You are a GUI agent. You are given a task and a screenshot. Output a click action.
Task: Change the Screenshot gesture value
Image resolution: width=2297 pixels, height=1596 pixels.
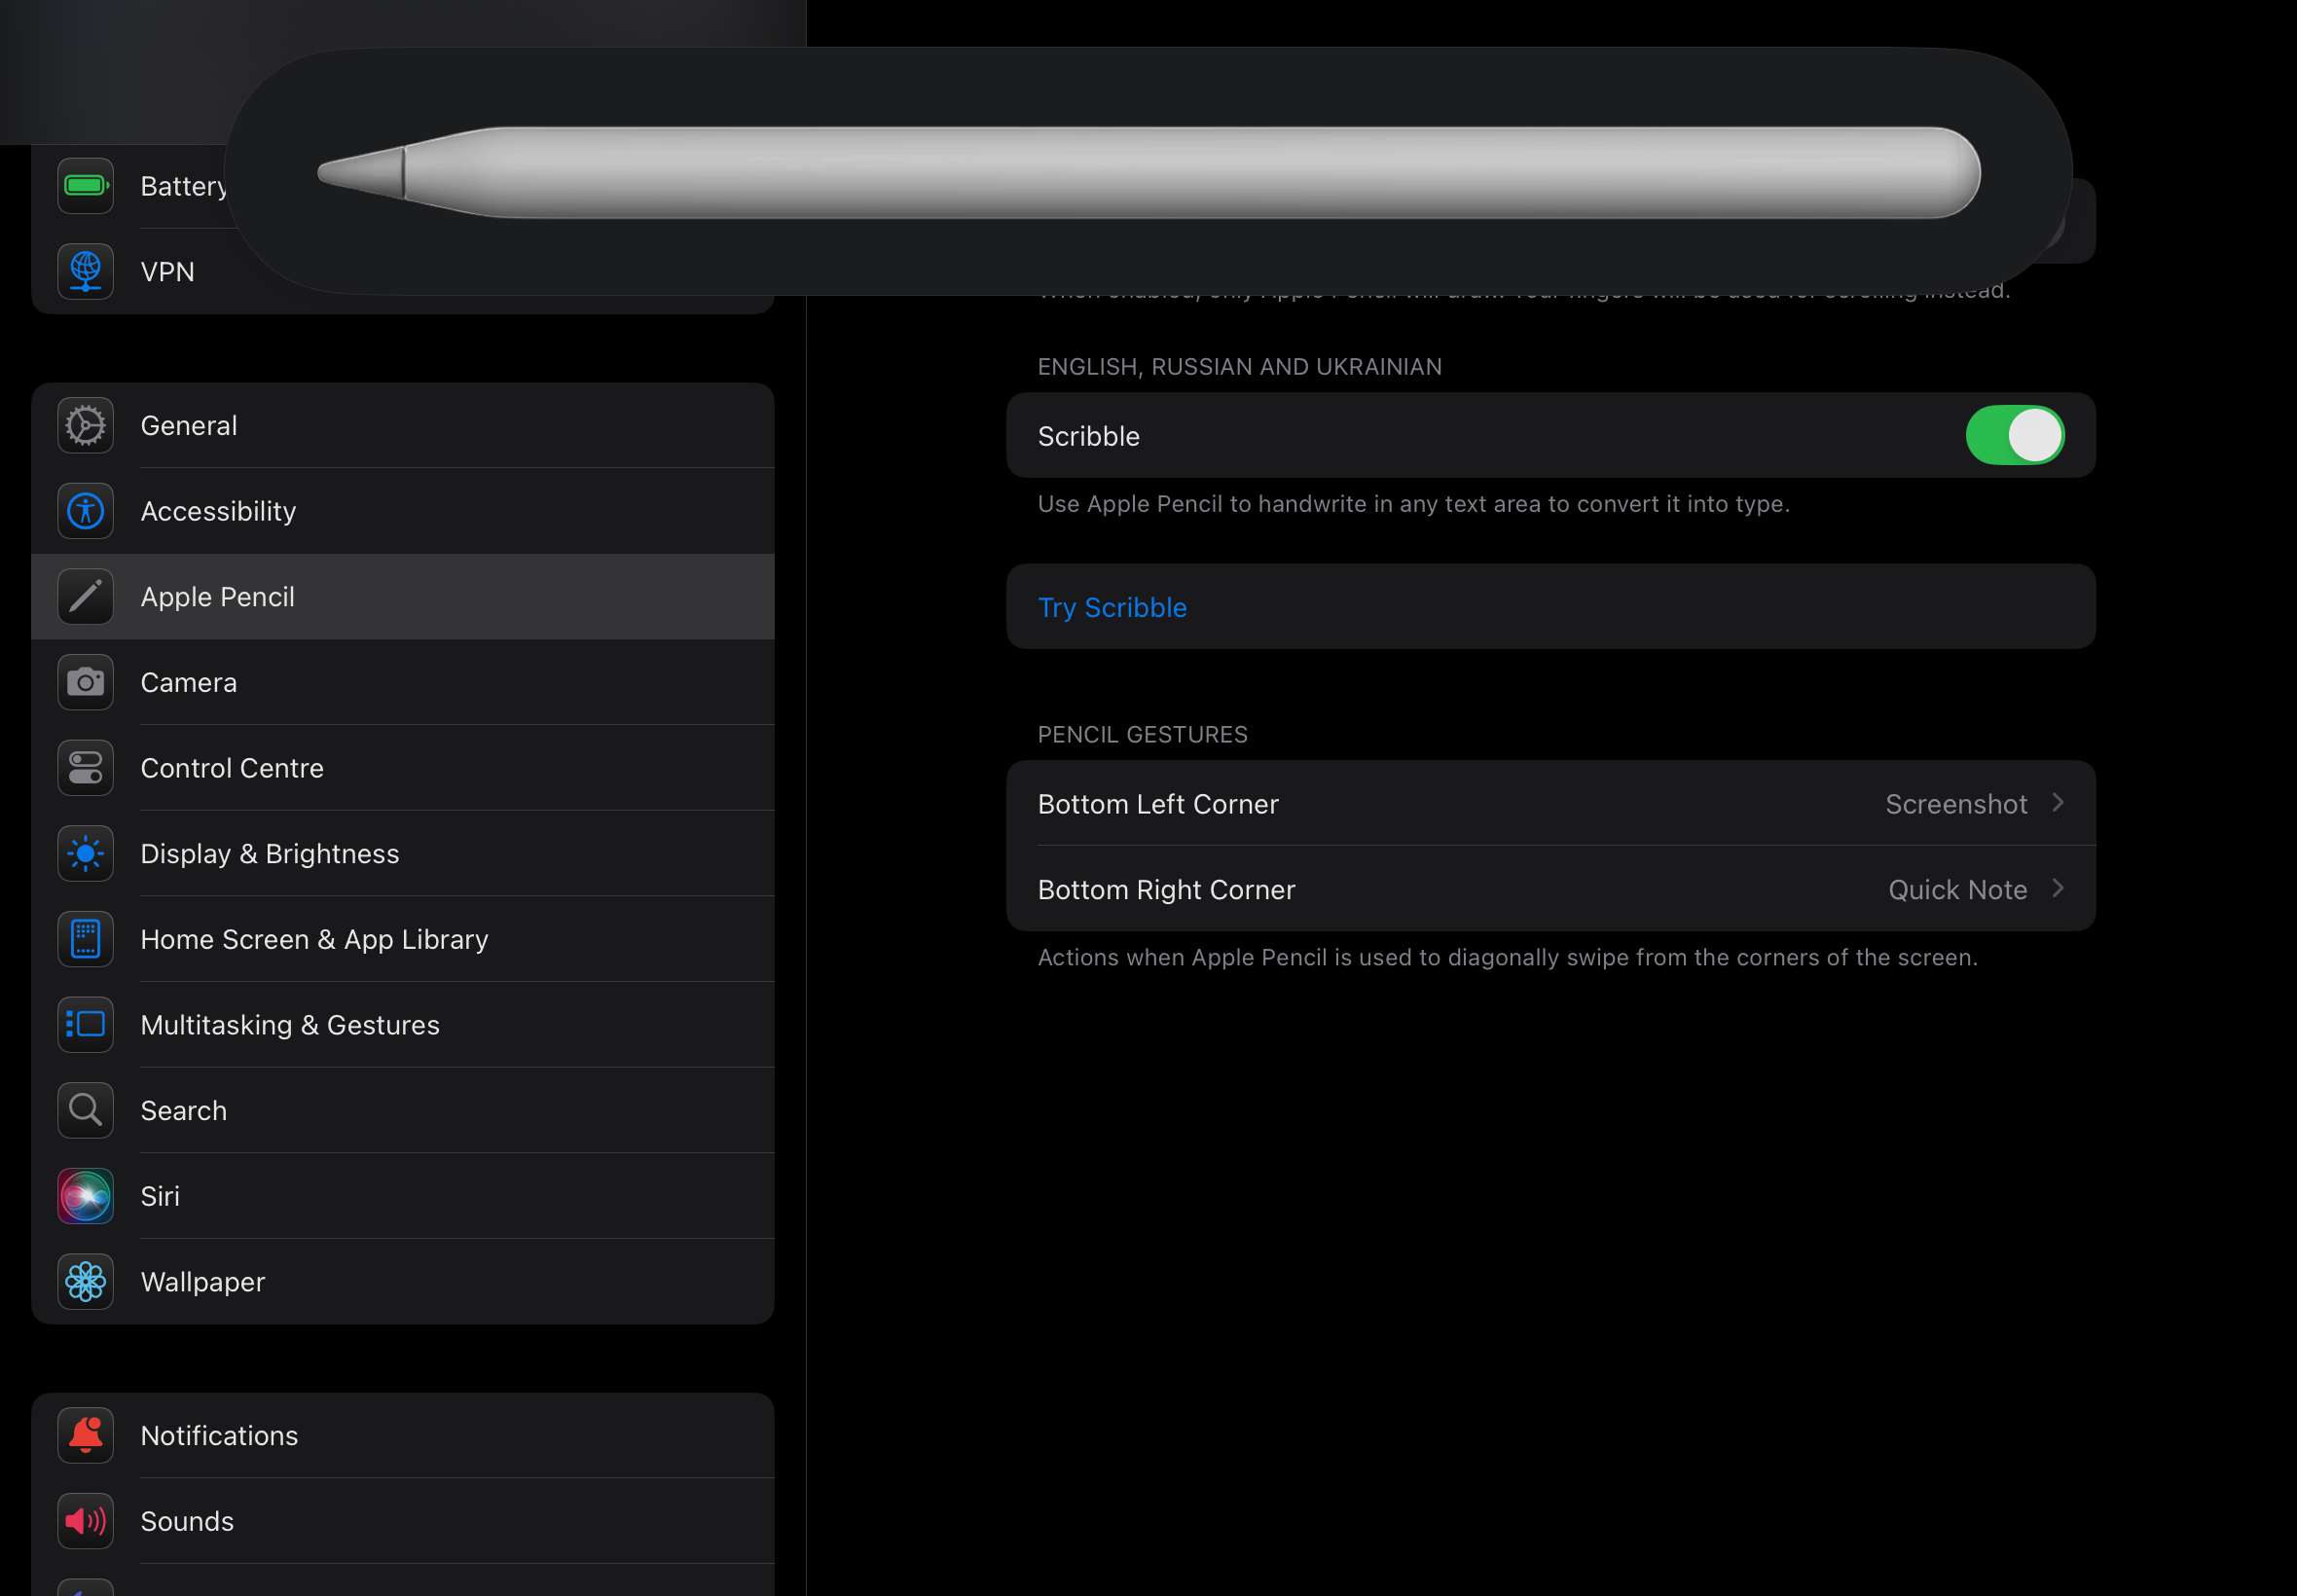(1955, 804)
